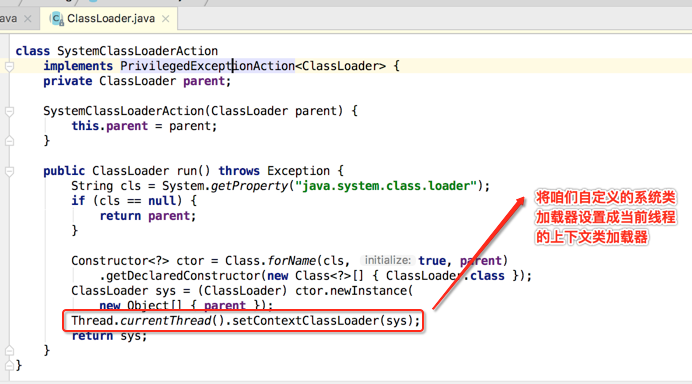
Task: Click the forName method call
Action: tap(292, 261)
